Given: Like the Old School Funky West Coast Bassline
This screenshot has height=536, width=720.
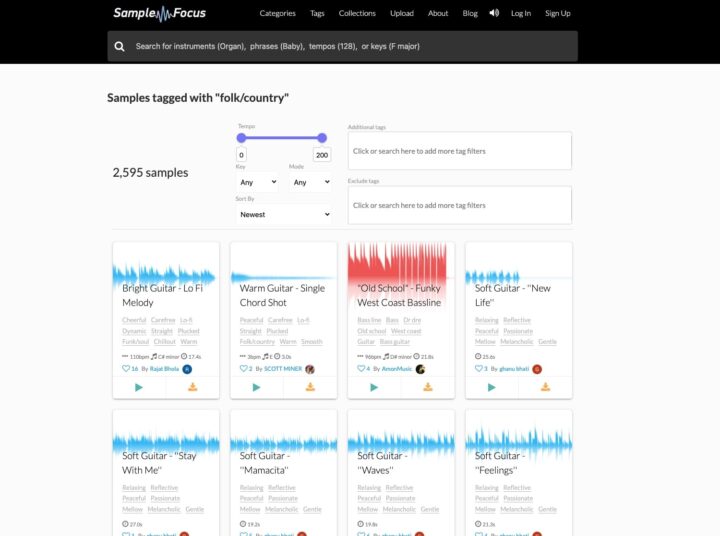Looking at the screenshot, I should click(360, 368).
